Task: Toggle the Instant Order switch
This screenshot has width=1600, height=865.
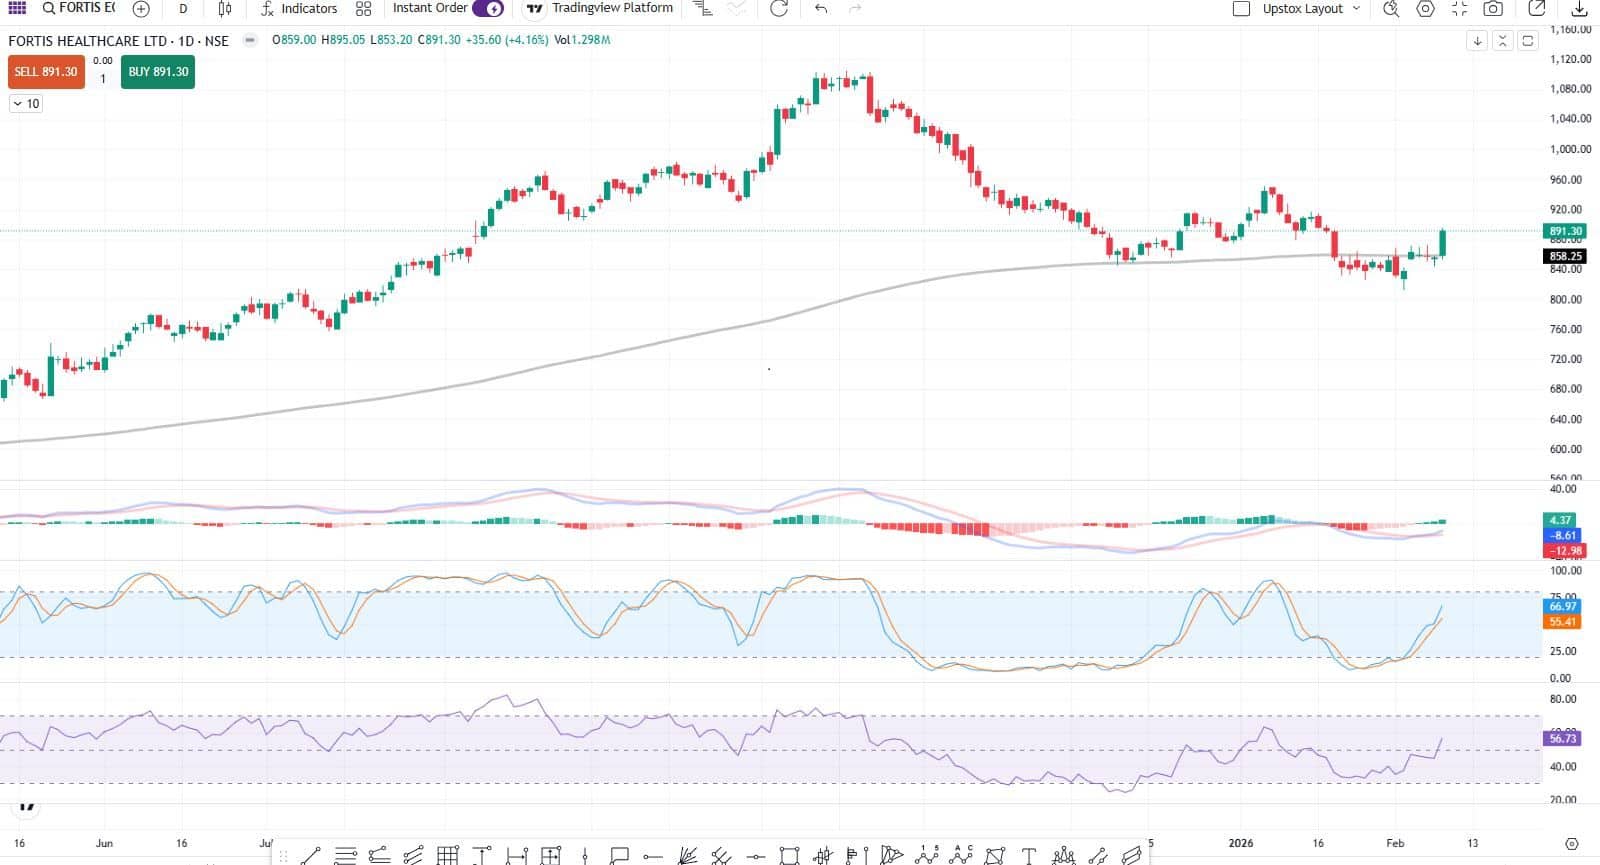Action: 488,8
